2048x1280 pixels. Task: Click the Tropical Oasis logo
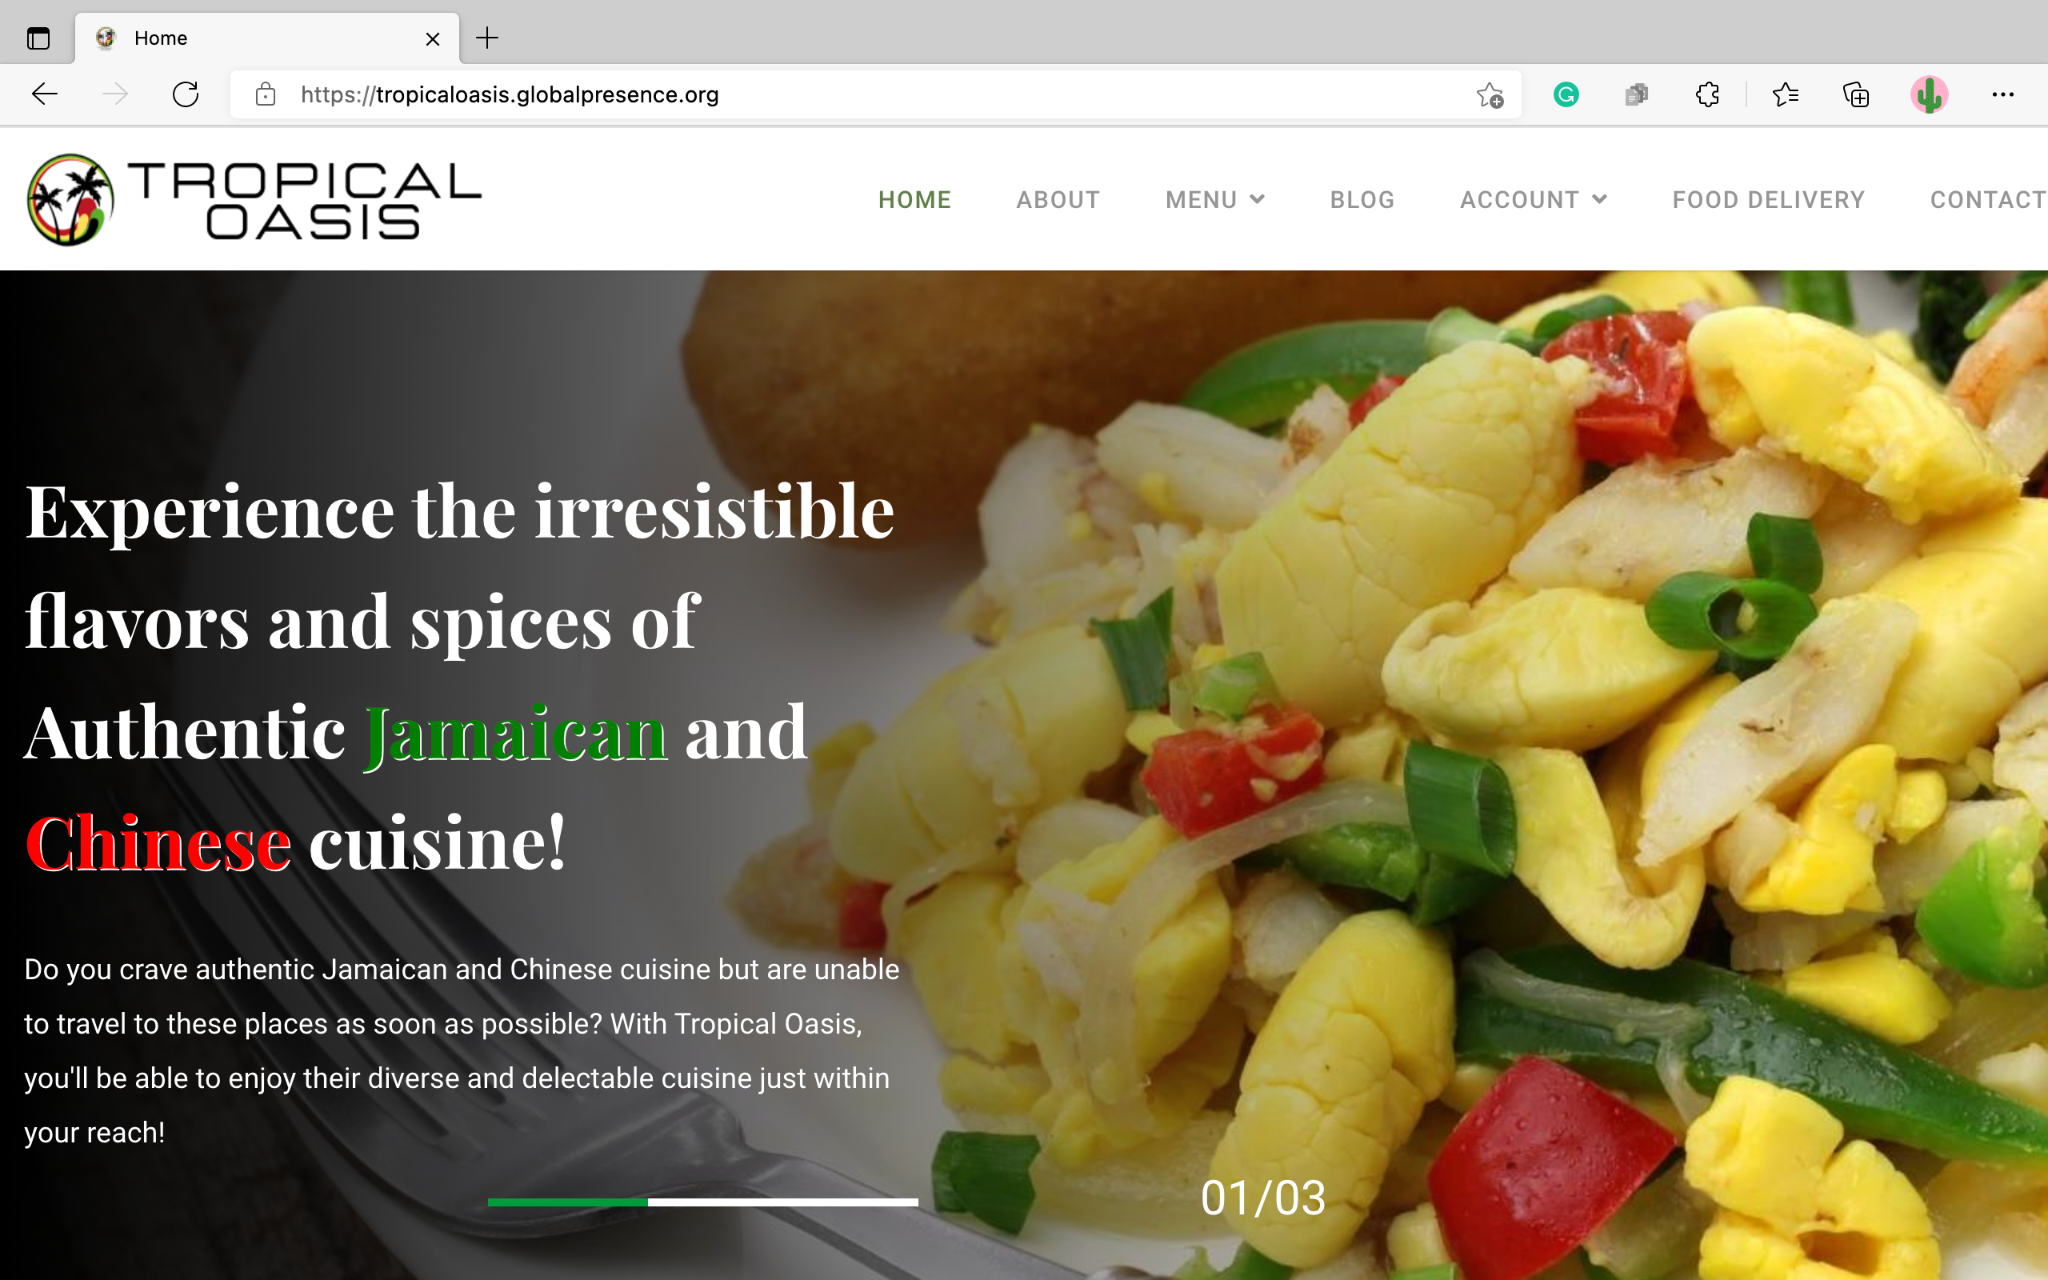click(x=254, y=200)
